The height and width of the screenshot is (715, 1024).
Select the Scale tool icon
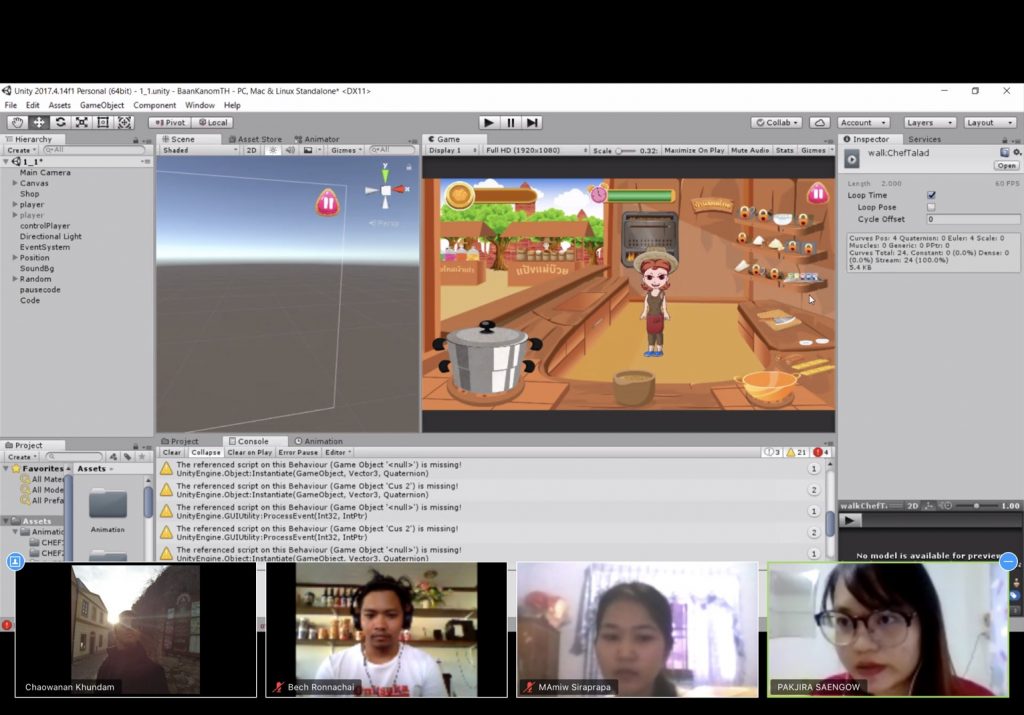81,122
